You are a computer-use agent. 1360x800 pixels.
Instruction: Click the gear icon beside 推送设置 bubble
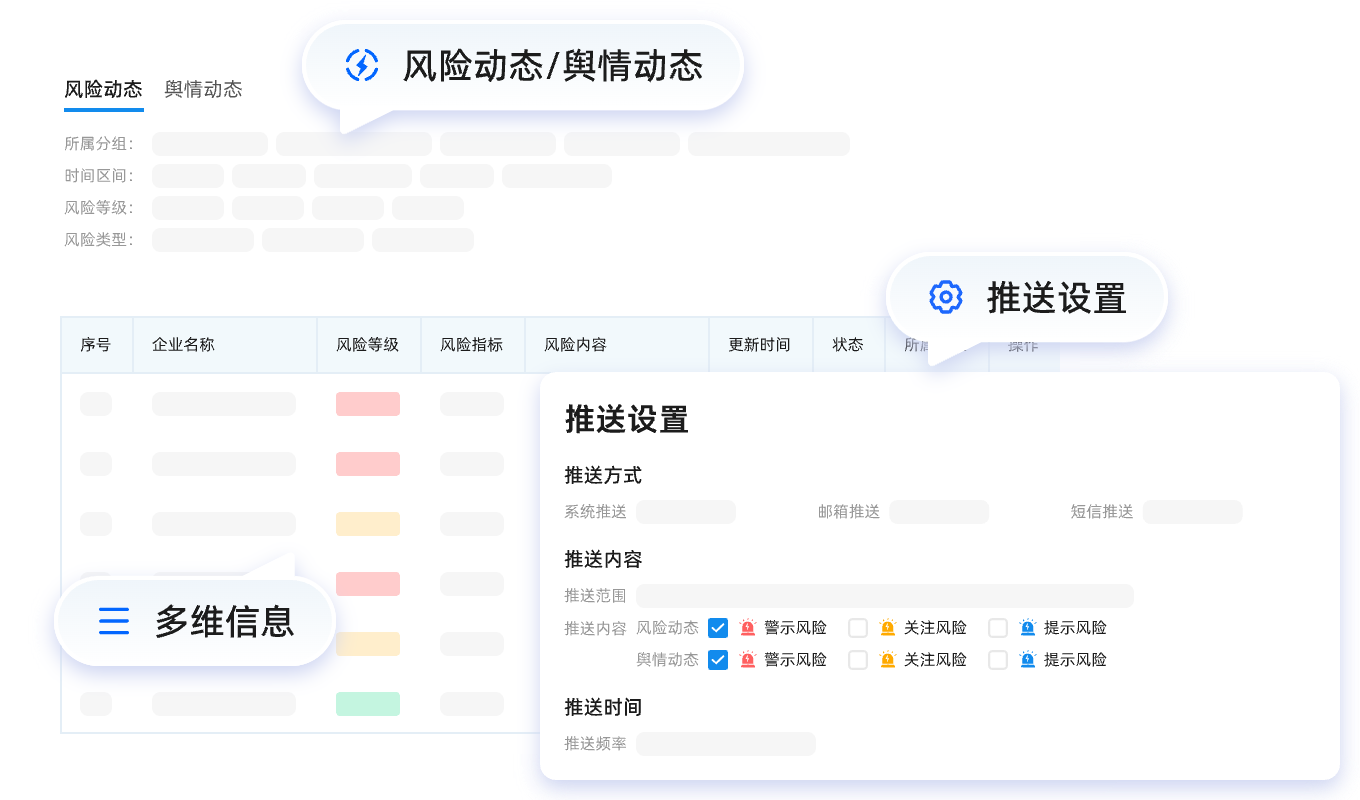(945, 297)
